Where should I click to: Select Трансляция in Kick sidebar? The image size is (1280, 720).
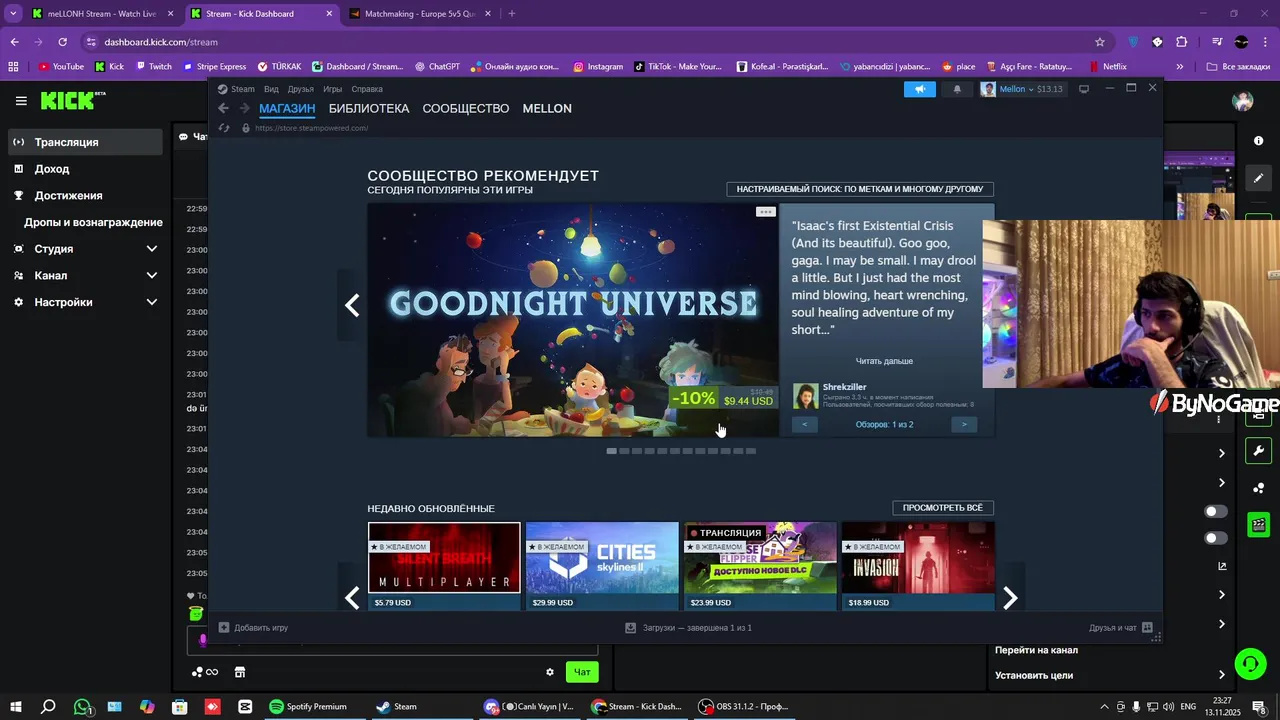click(x=85, y=142)
